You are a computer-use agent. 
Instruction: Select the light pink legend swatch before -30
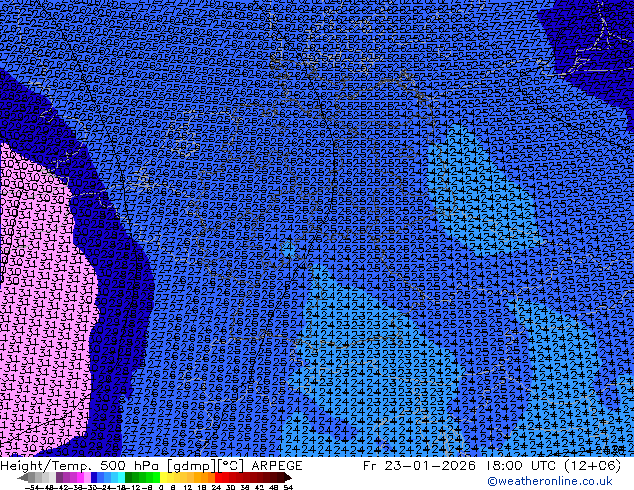(x=87, y=478)
